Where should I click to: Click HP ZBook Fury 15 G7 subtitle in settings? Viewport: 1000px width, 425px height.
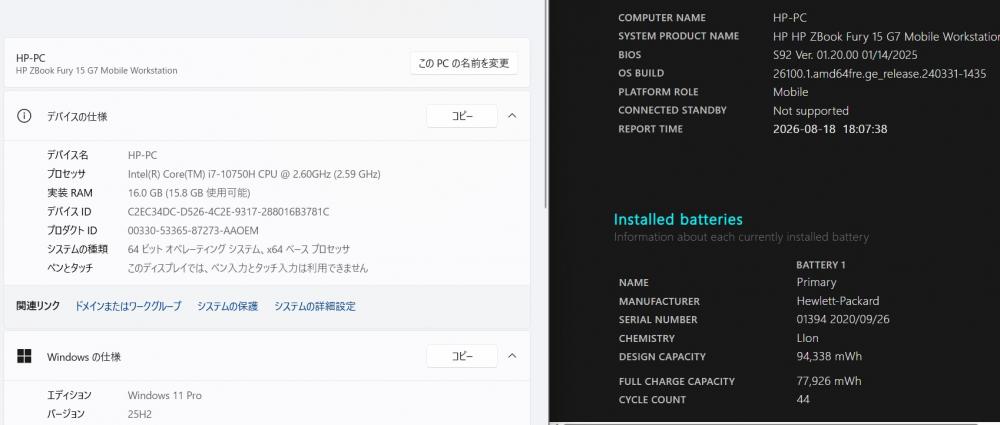97,71
